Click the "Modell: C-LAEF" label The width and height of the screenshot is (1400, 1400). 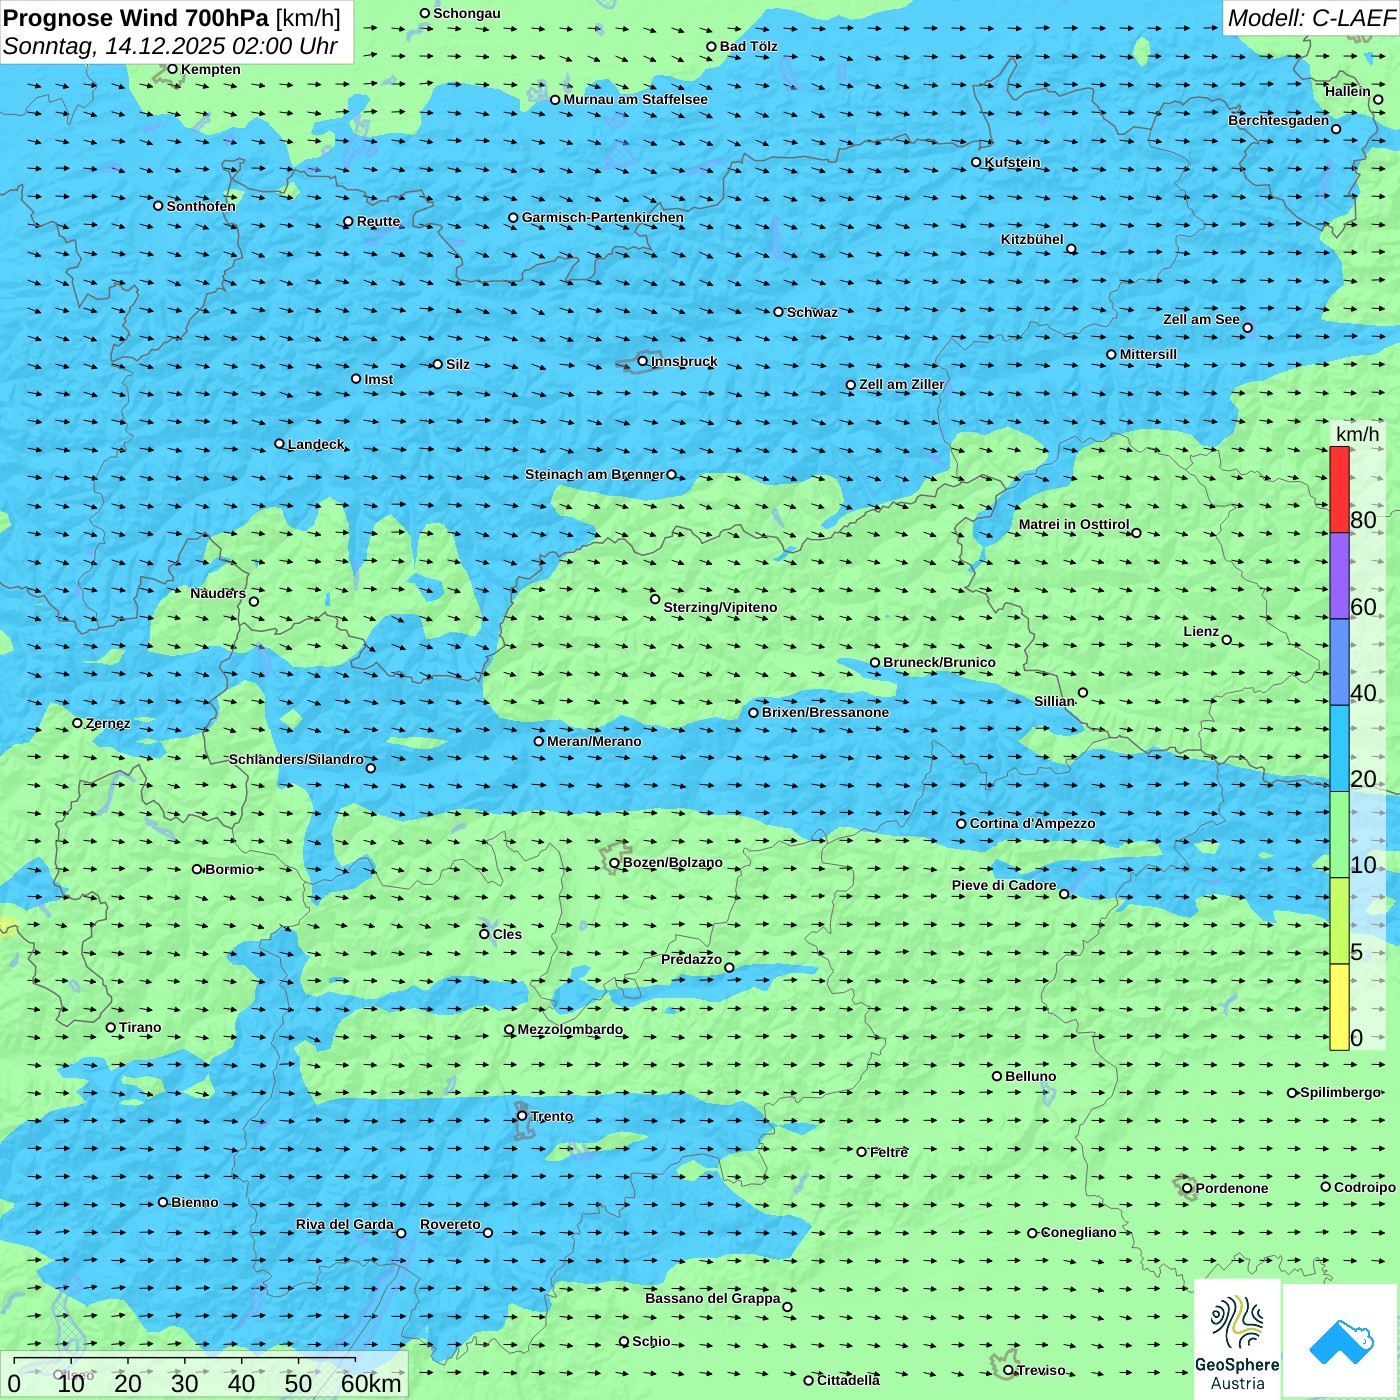(x=1311, y=18)
